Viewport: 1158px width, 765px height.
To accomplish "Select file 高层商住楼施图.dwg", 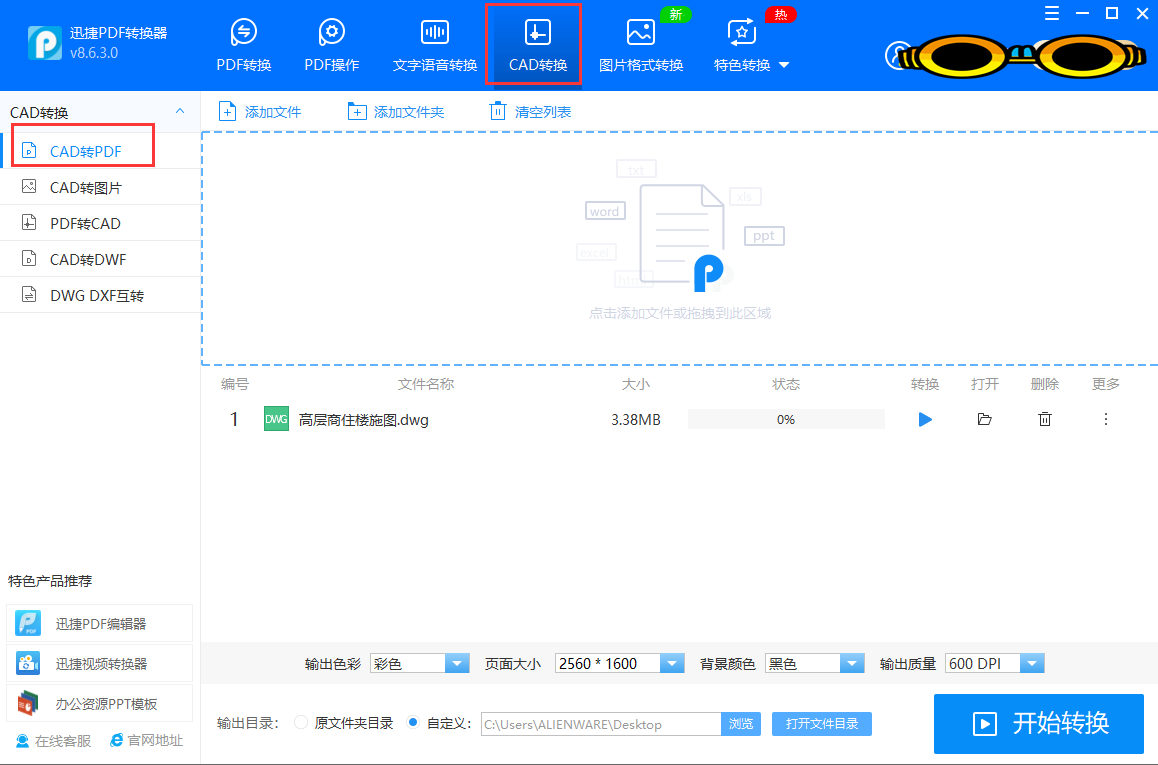I will pos(363,419).
